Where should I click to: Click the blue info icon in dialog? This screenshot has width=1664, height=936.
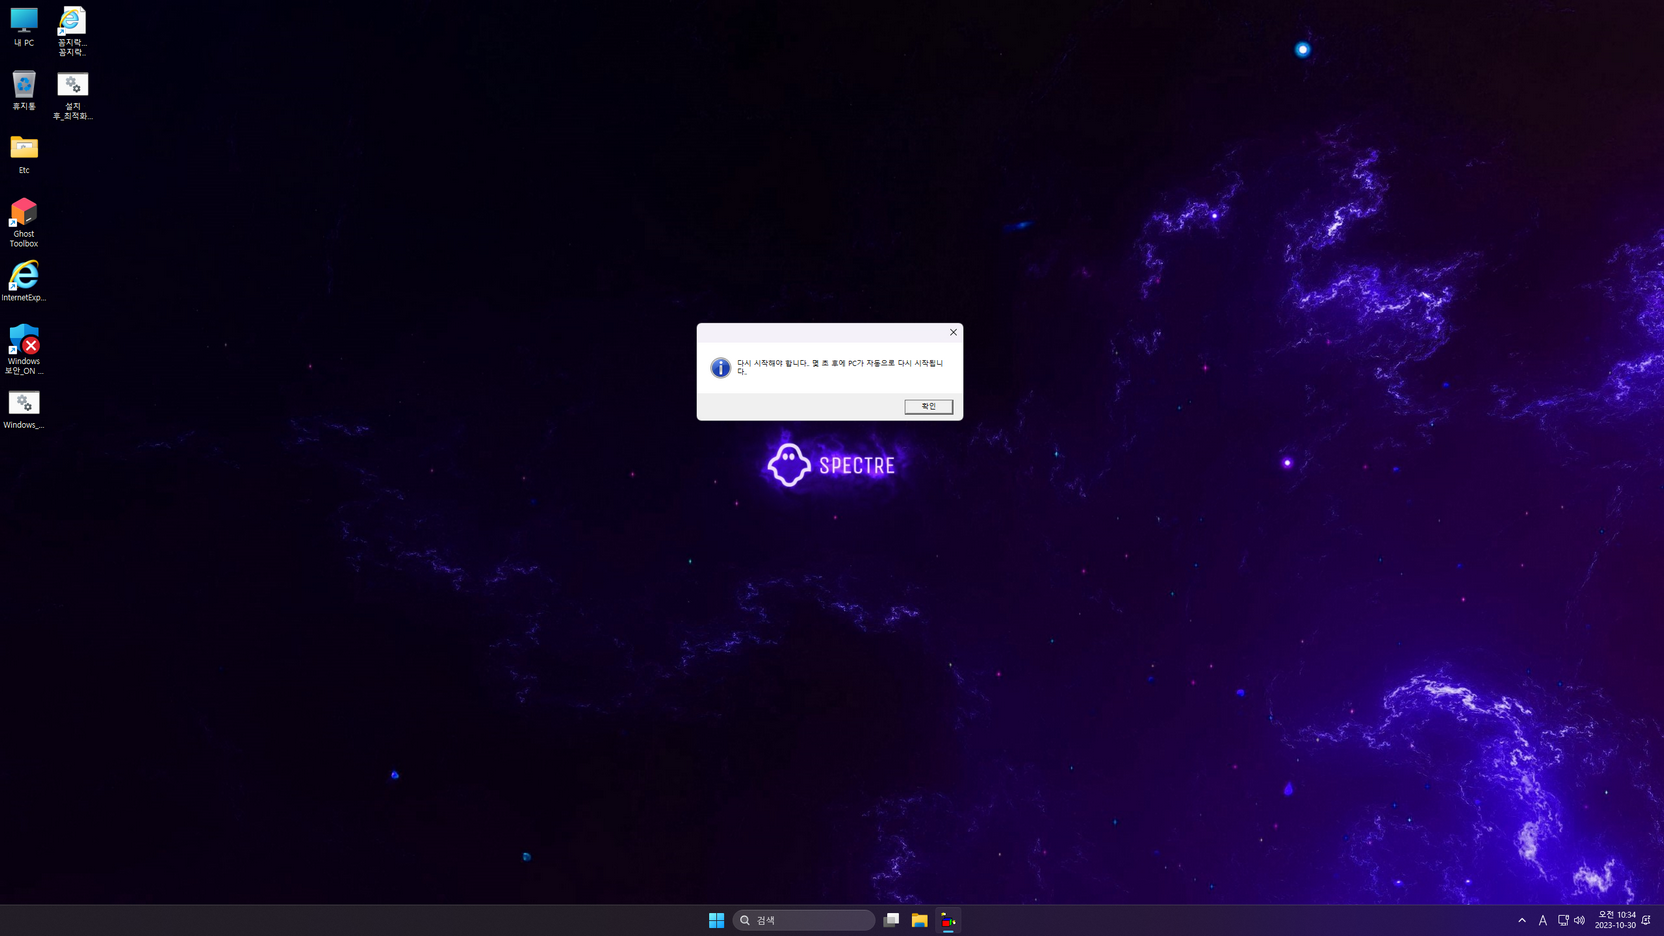720,368
